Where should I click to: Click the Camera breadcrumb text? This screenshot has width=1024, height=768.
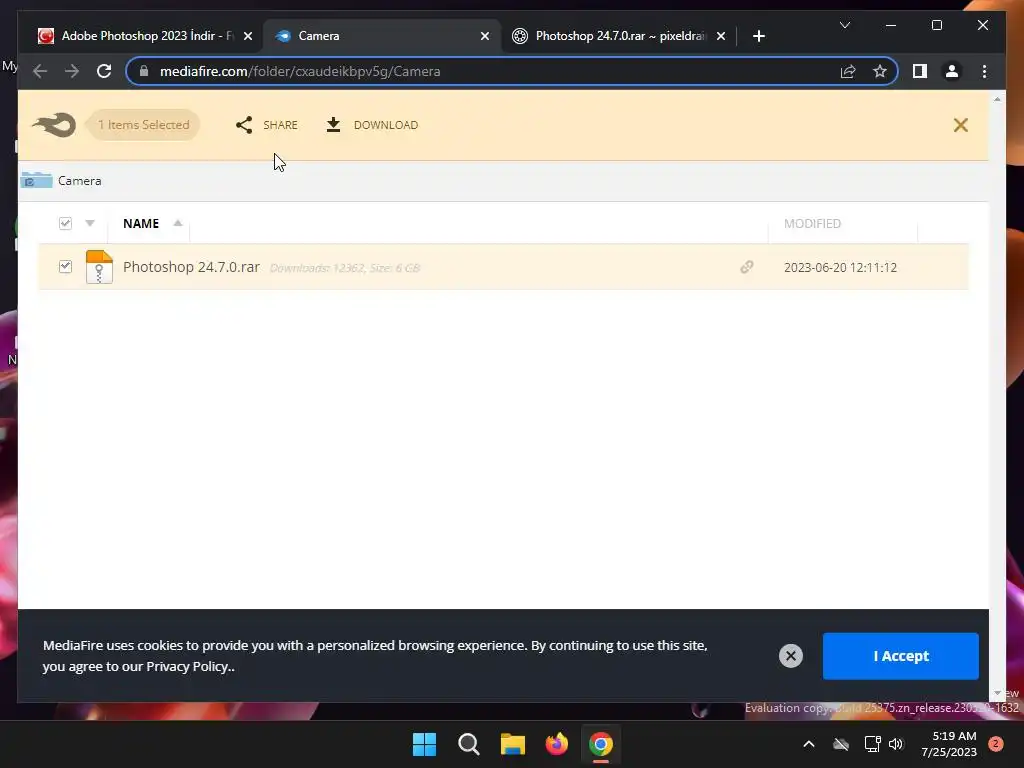[x=80, y=181]
